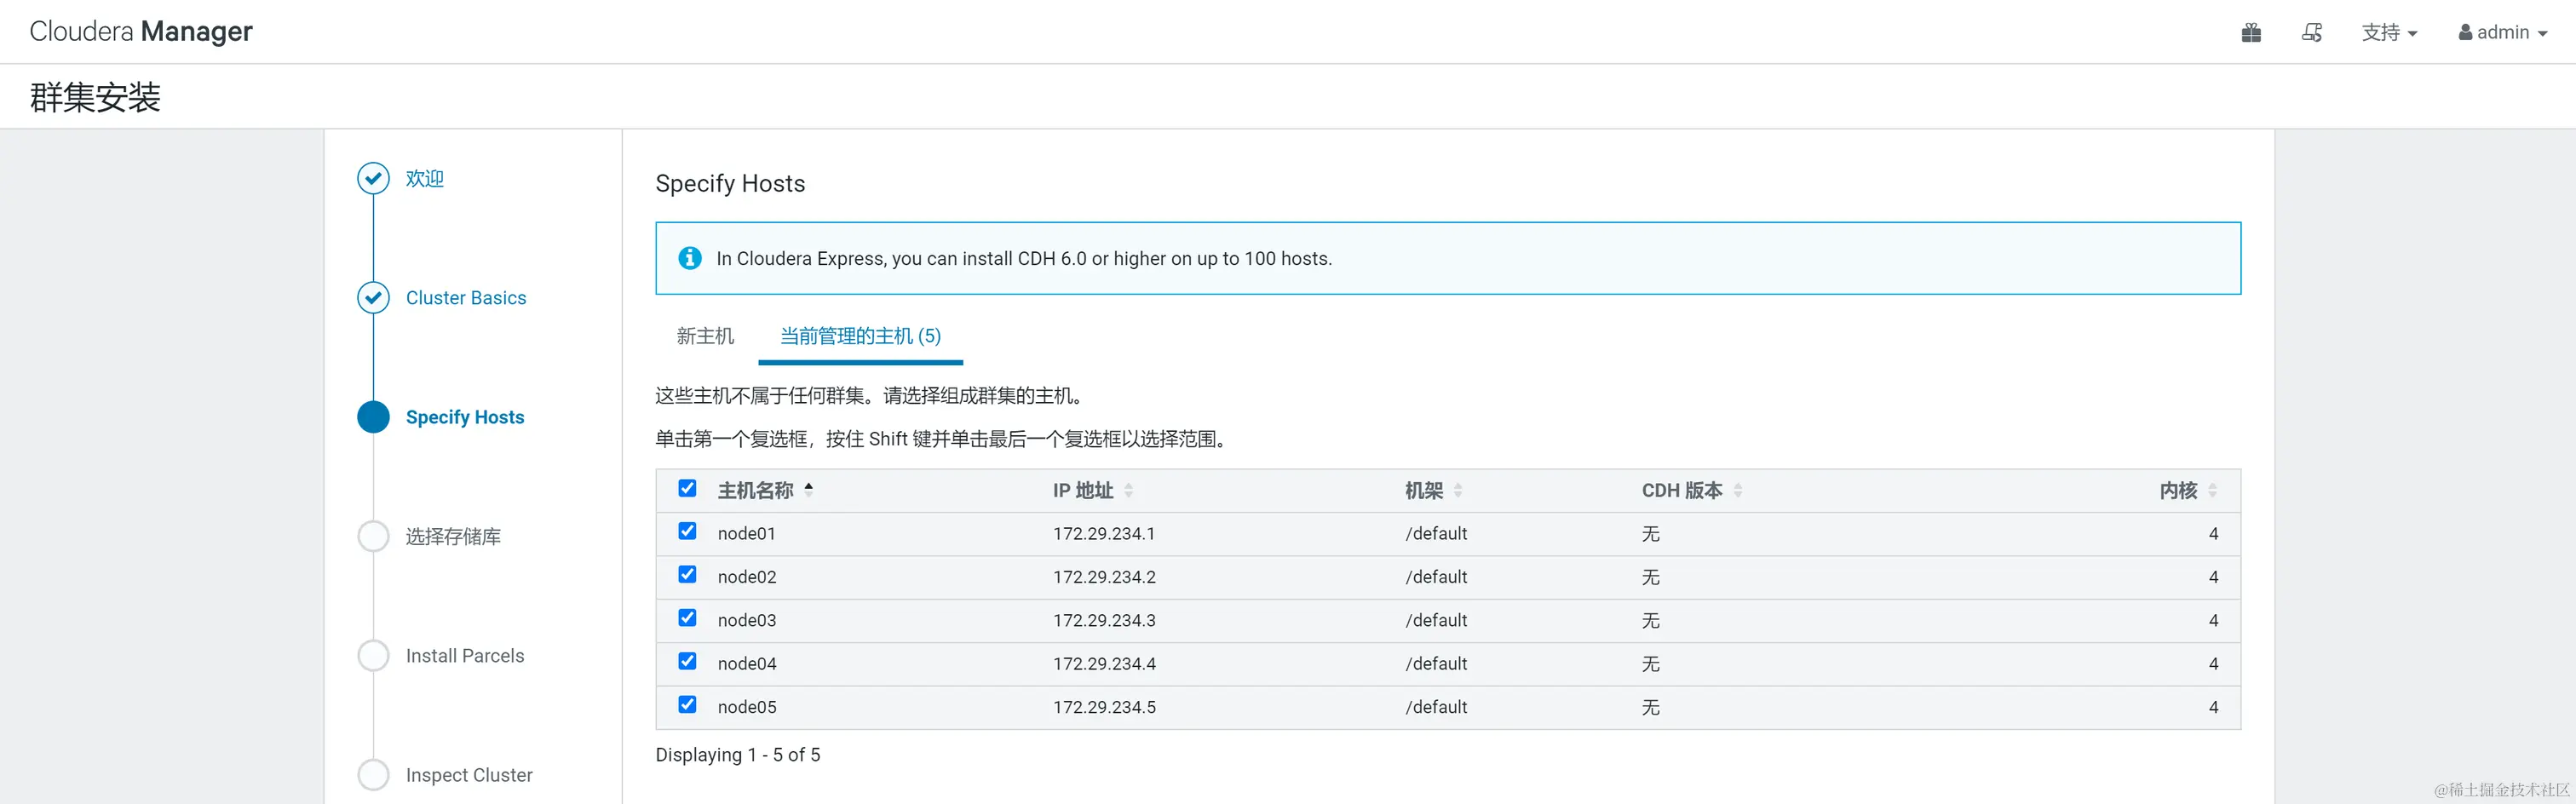
Task: Go to the 欢迎 wizard step
Action: tap(424, 178)
